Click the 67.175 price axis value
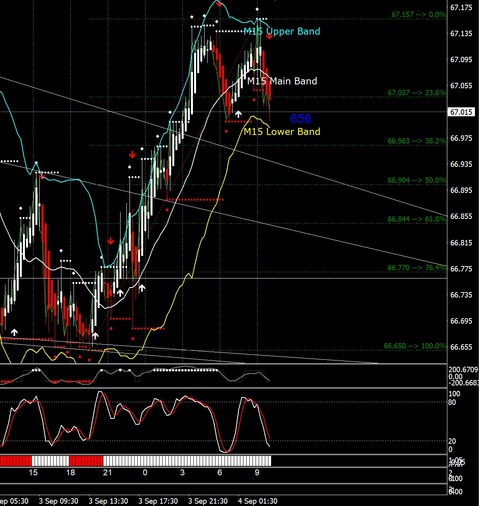Image resolution: width=480 pixels, height=506 pixels. (461, 7)
